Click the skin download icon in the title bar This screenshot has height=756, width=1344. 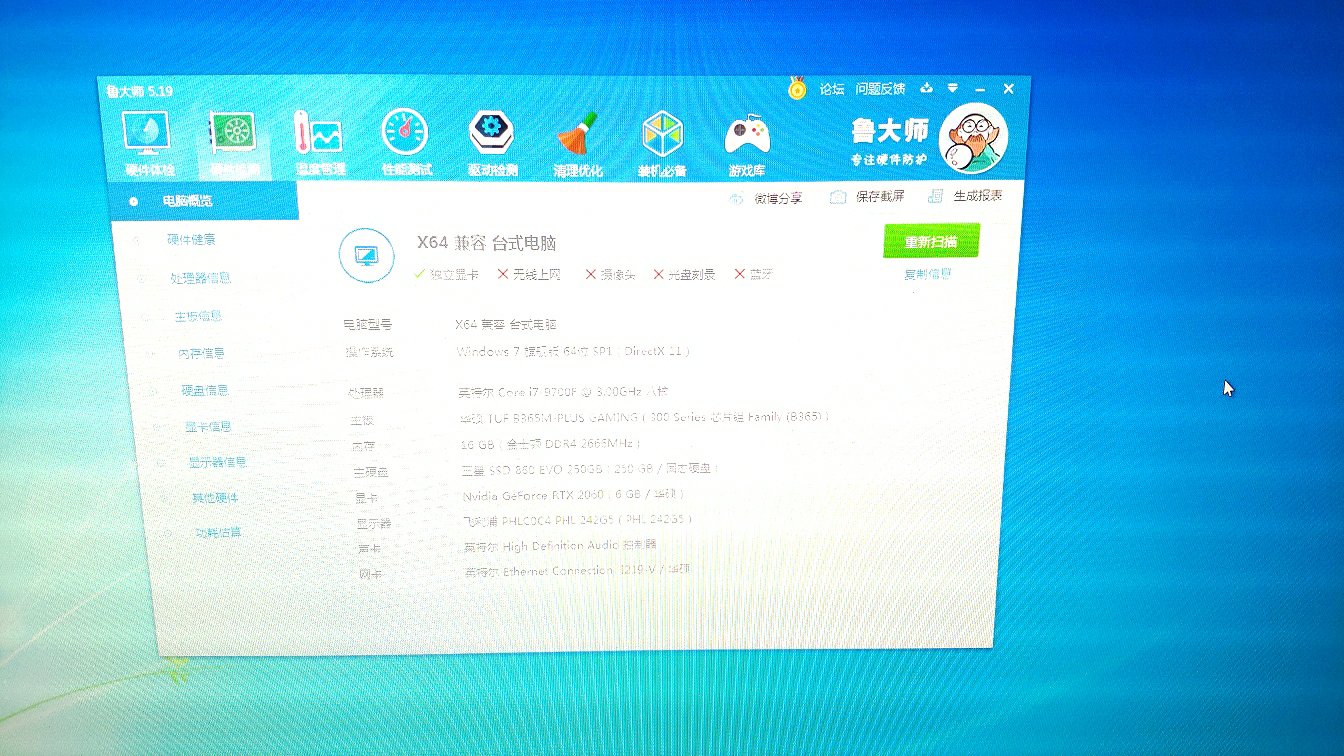click(x=927, y=88)
